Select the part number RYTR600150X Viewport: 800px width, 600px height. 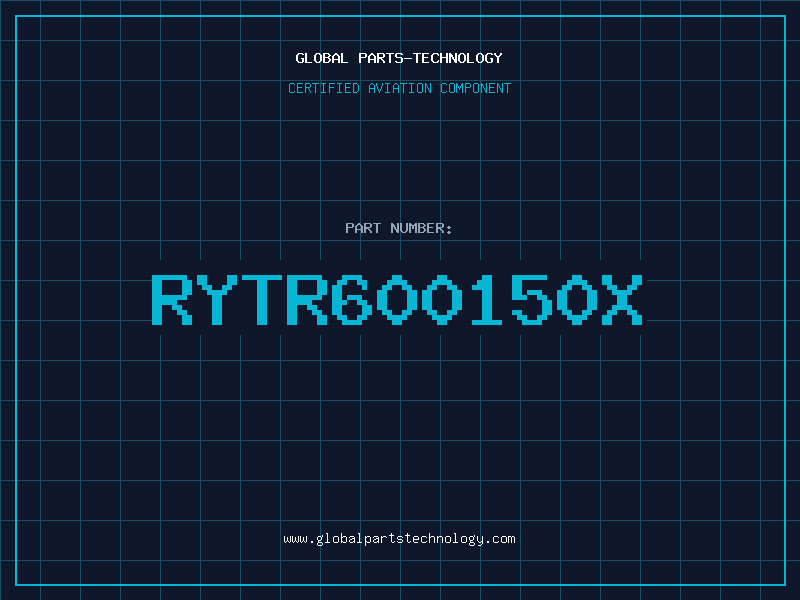(x=397, y=299)
